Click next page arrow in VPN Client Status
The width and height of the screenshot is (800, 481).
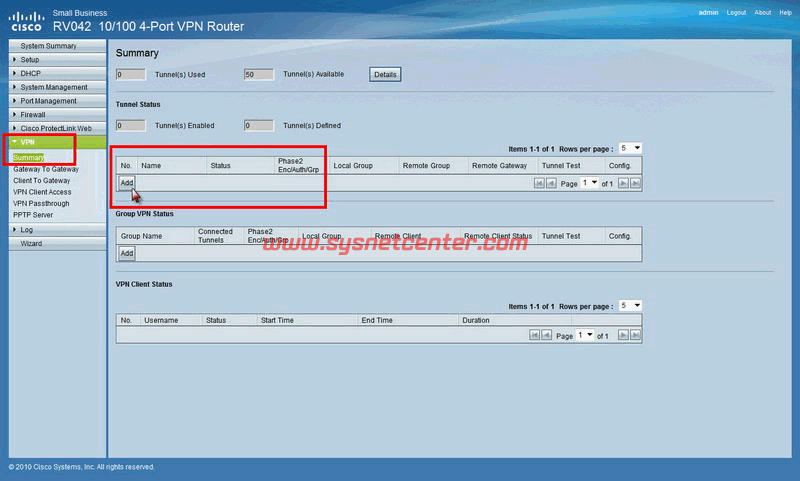(623, 336)
